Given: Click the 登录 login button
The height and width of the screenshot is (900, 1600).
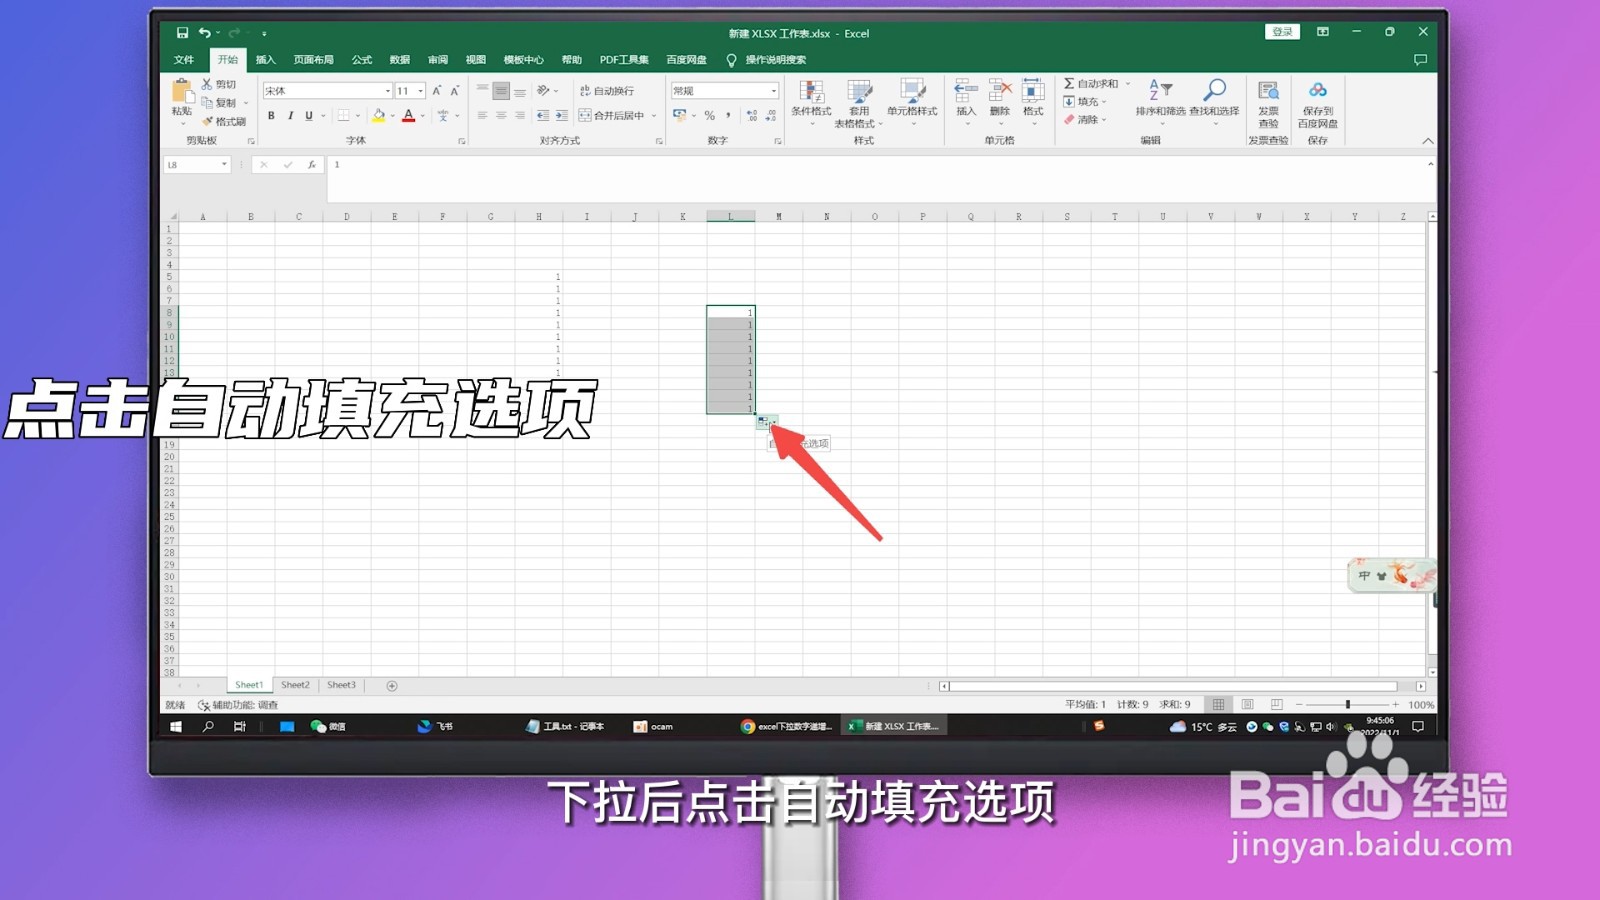Looking at the screenshot, I should coord(1281,31).
